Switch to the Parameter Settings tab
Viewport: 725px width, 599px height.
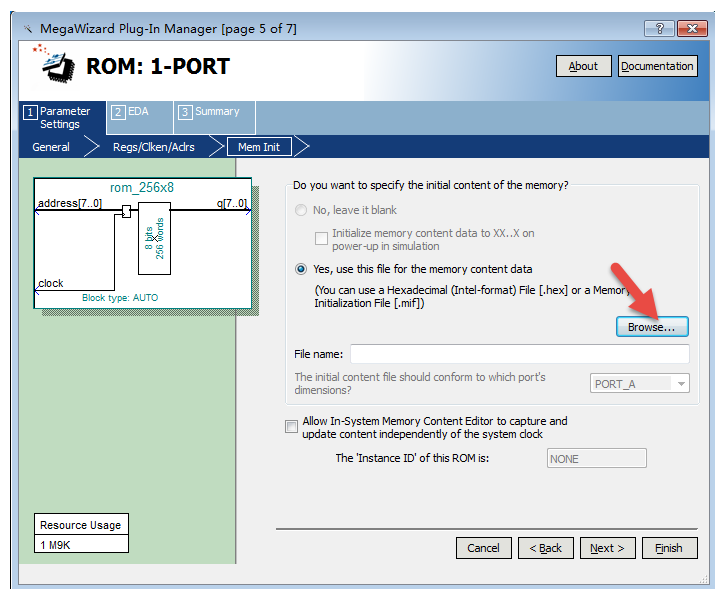click(x=62, y=117)
